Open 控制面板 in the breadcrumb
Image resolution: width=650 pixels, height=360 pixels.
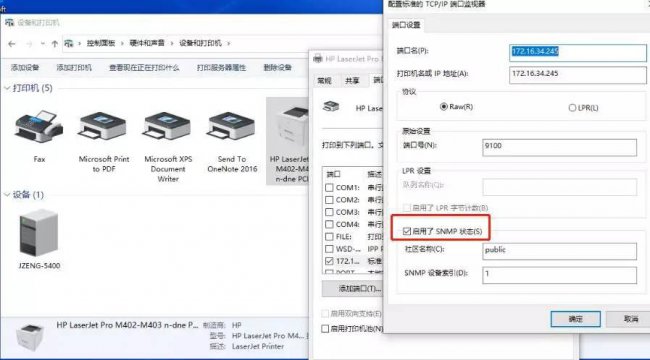coord(101,43)
